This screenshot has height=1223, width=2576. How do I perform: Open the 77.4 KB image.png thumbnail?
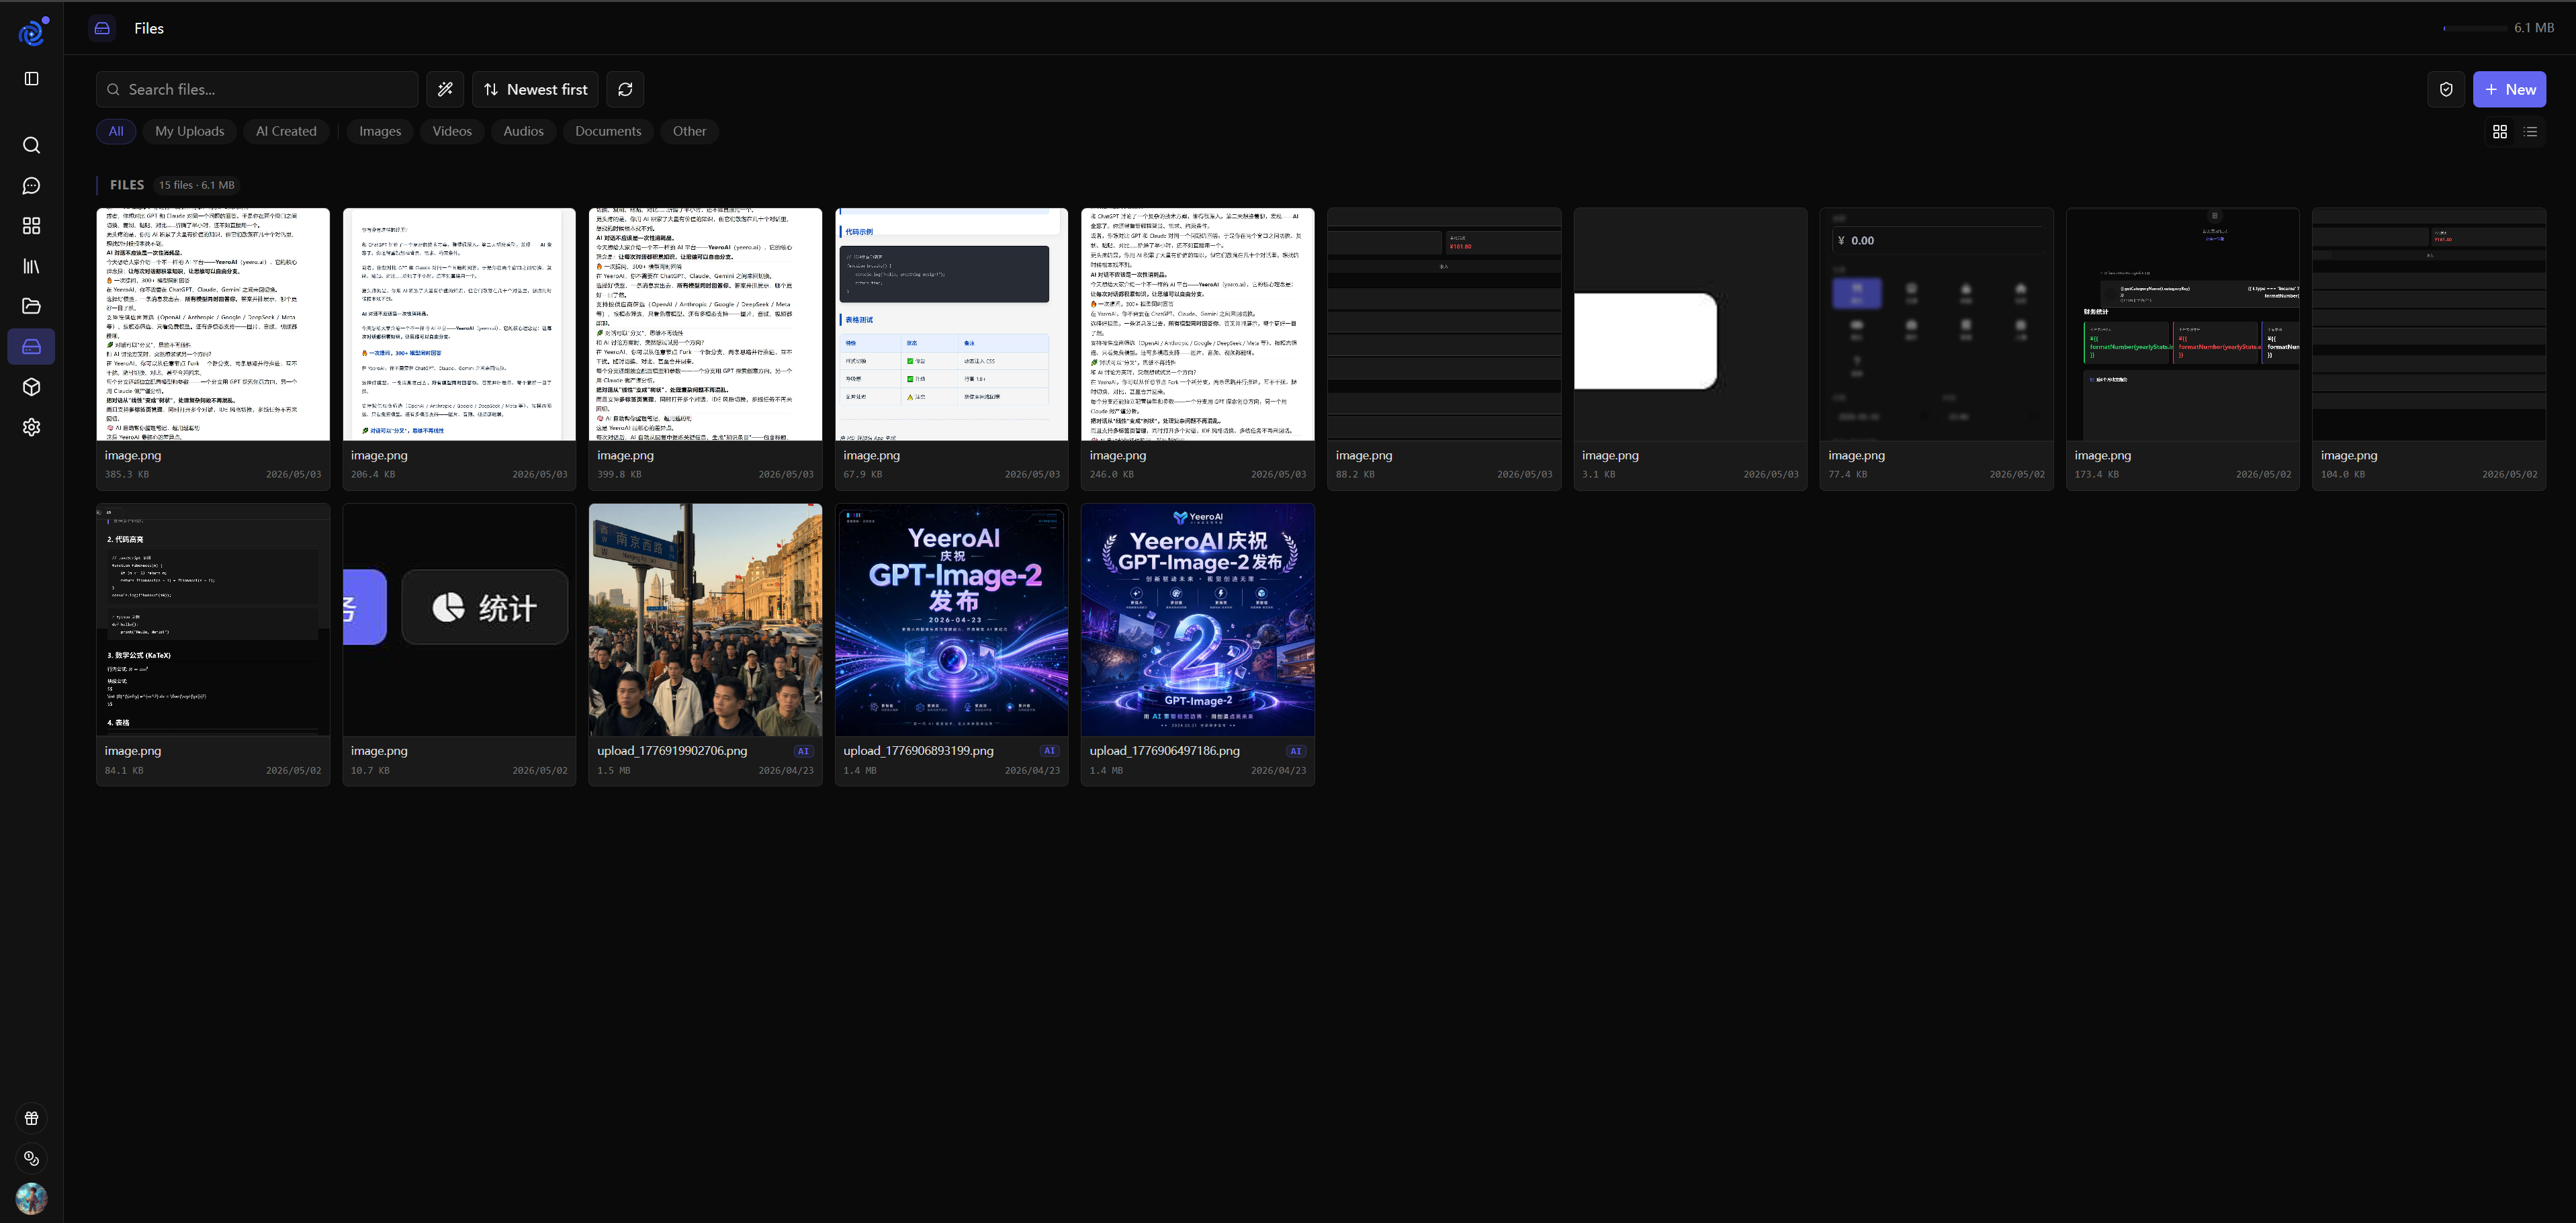(x=1936, y=324)
